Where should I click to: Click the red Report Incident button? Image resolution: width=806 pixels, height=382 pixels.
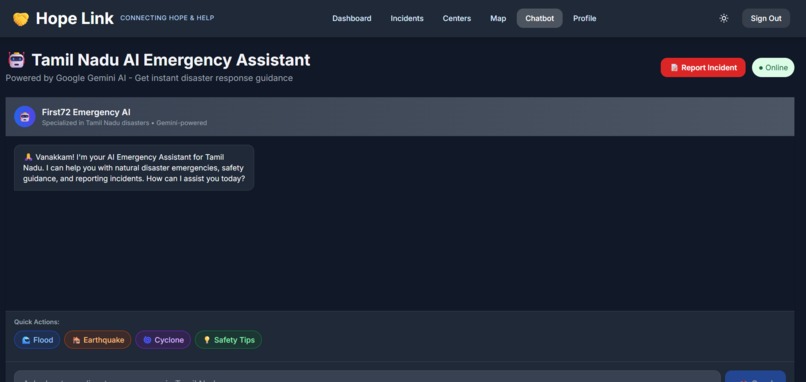point(703,67)
